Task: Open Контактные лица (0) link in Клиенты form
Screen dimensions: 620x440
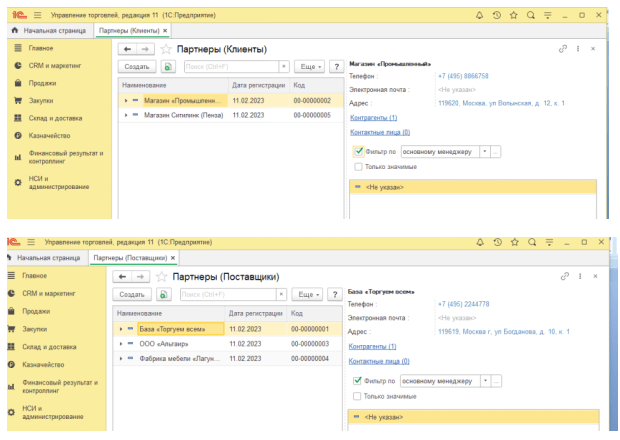Action: (380, 132)
